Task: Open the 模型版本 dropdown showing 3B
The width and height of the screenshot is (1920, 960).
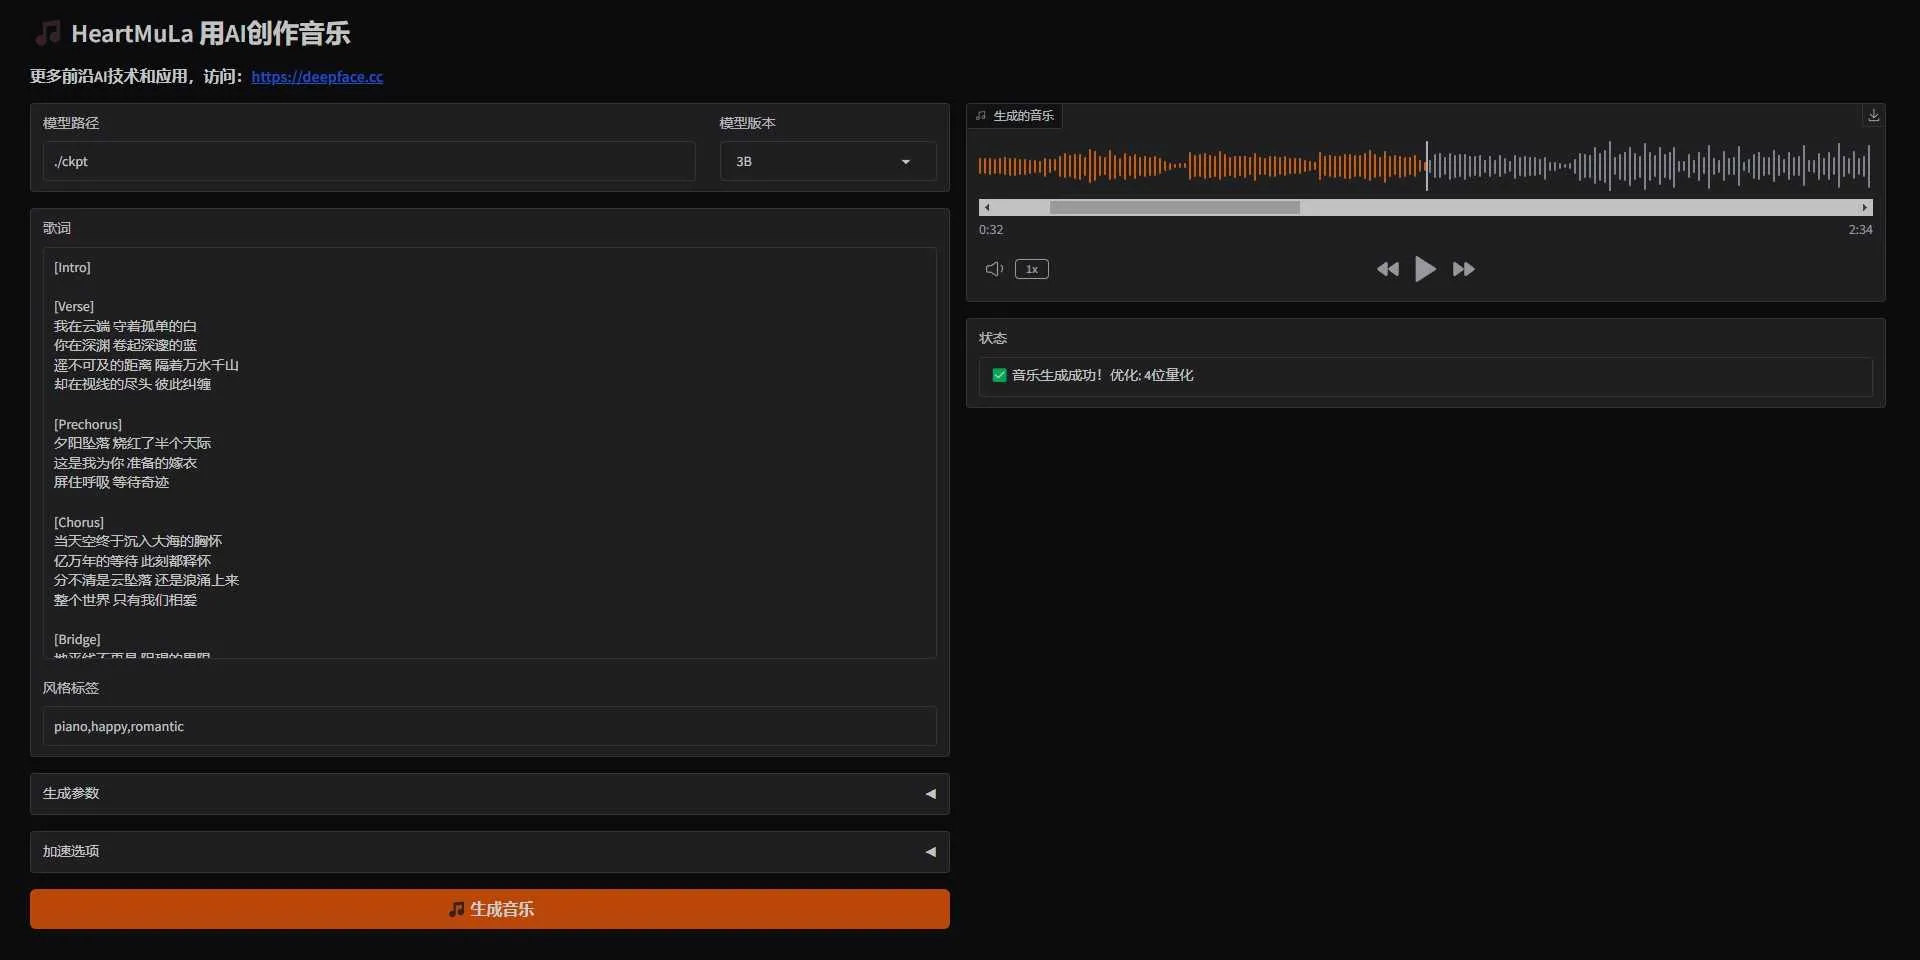Action: coord(827,161)
